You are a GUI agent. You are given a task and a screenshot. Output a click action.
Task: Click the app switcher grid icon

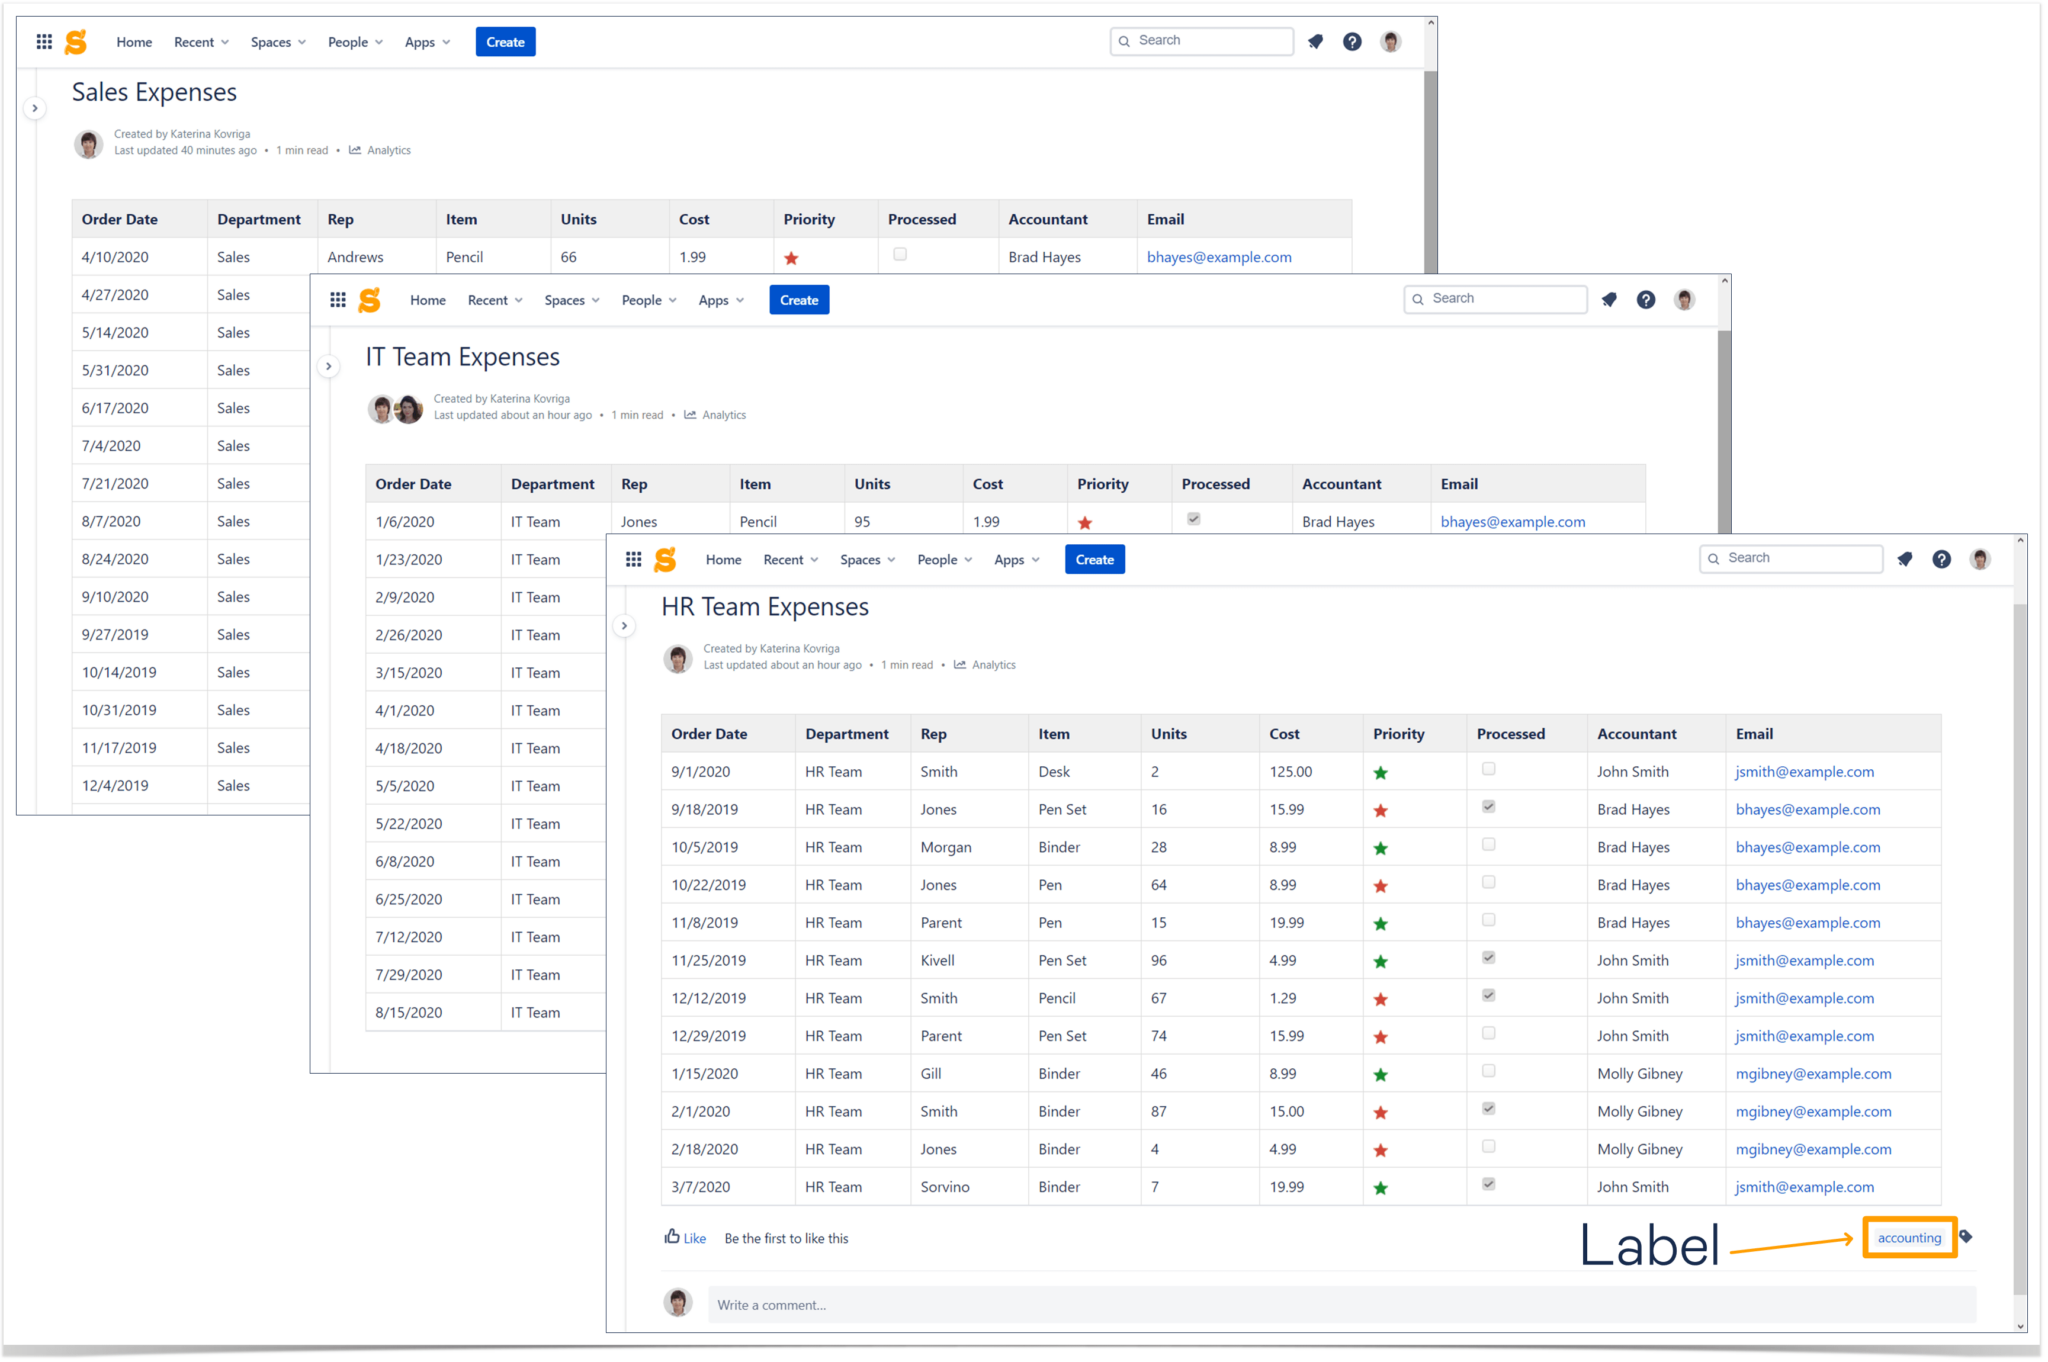[x=634, y=559]
